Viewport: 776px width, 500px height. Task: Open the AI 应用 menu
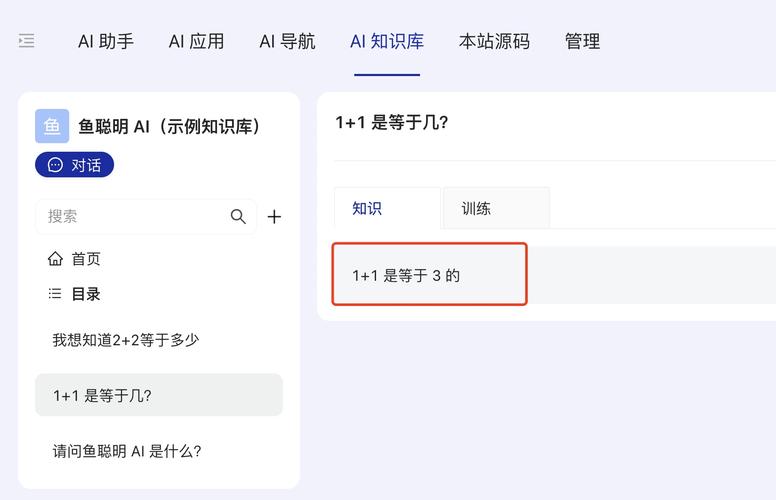pyautogui.click(x=196, y=41)
